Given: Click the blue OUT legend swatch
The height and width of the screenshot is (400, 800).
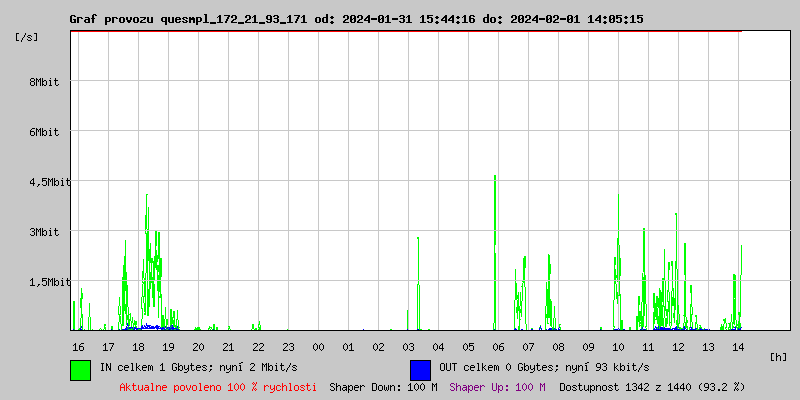Looking at the screenshot, I should click(420, 369).
